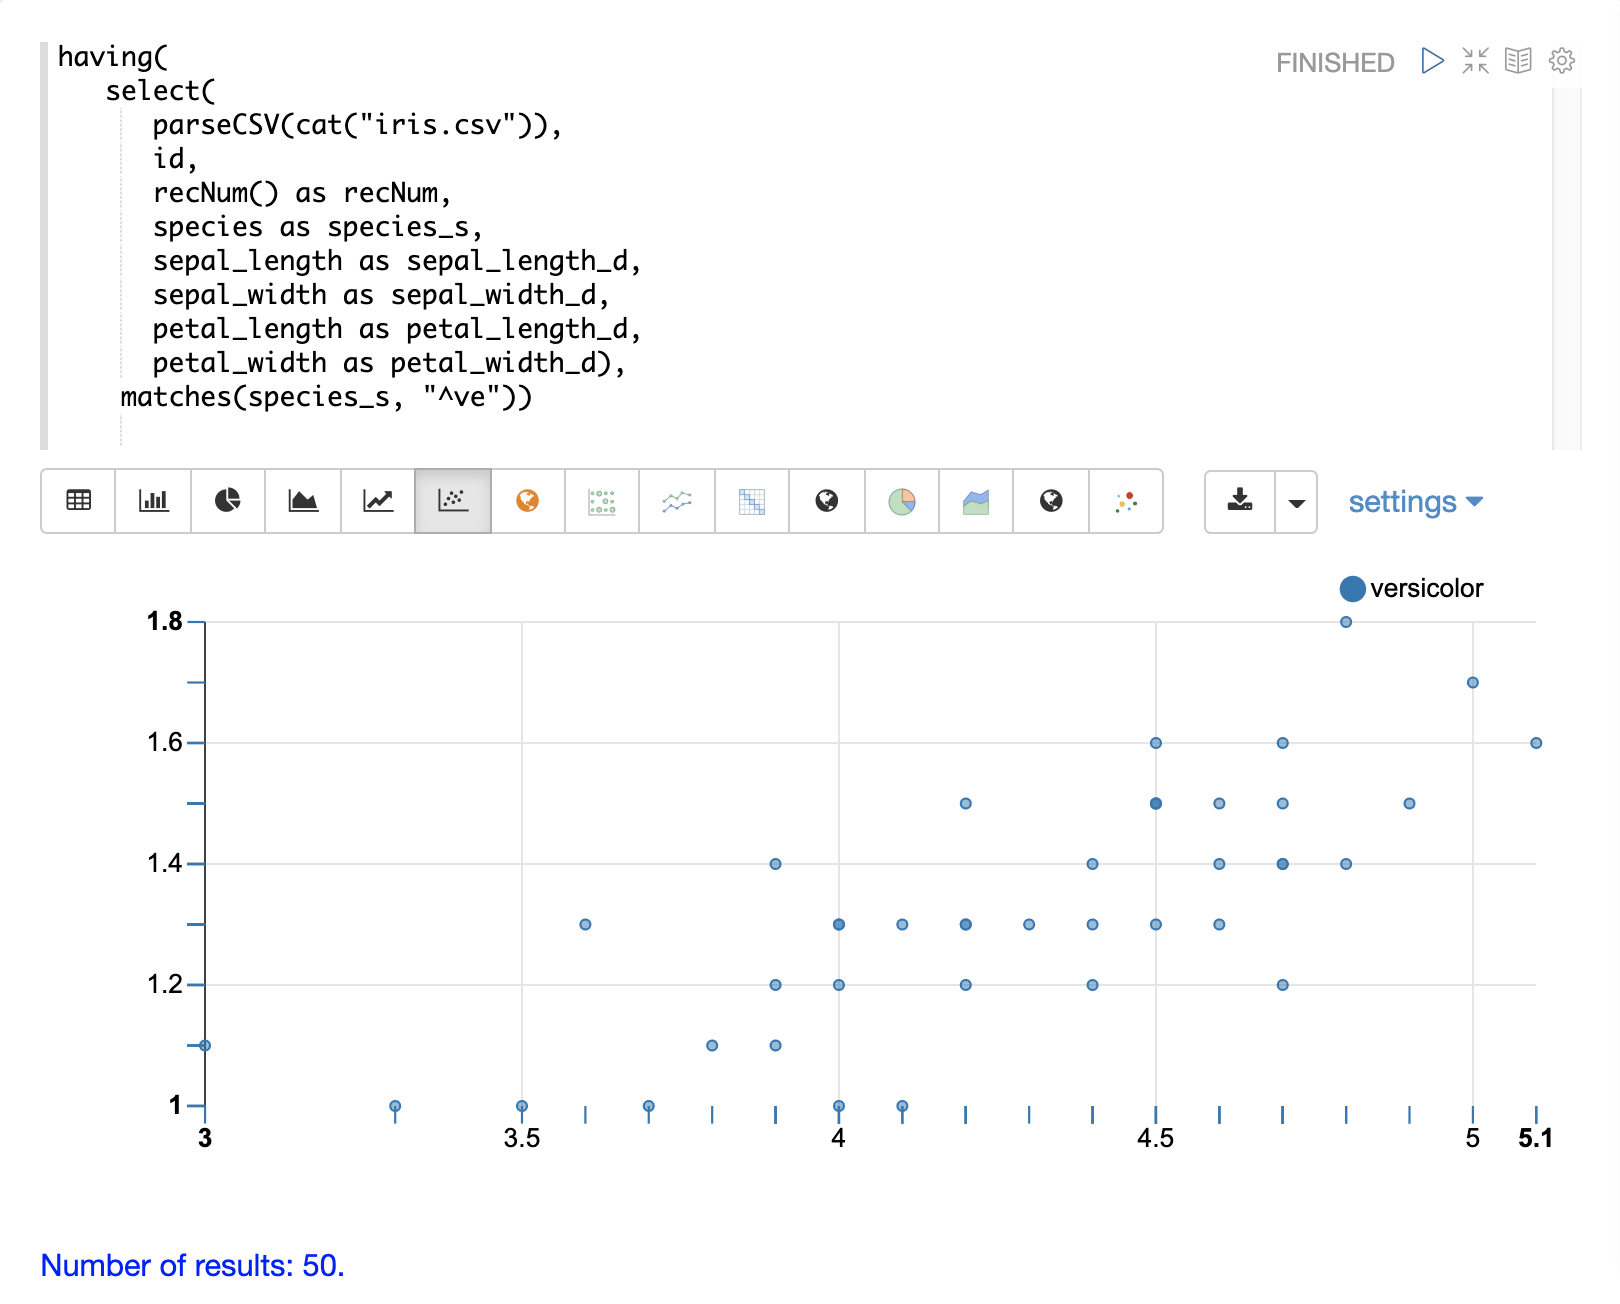Toggle editor visibility with collapse arrows icon

(1475, 61)
